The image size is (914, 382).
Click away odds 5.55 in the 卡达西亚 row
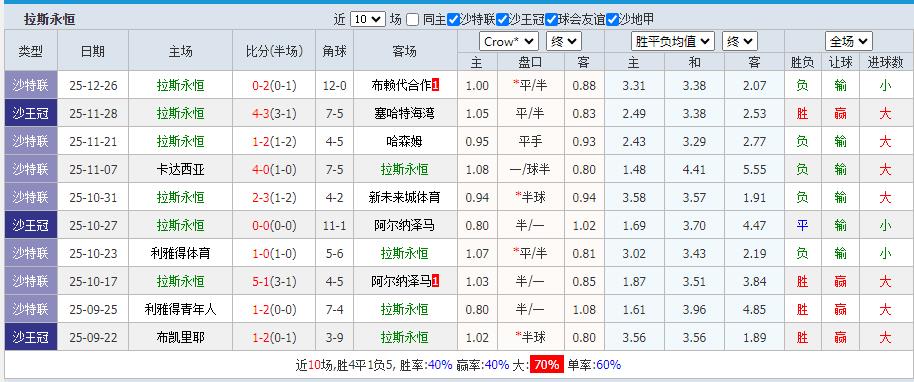(x=754, y=169)
